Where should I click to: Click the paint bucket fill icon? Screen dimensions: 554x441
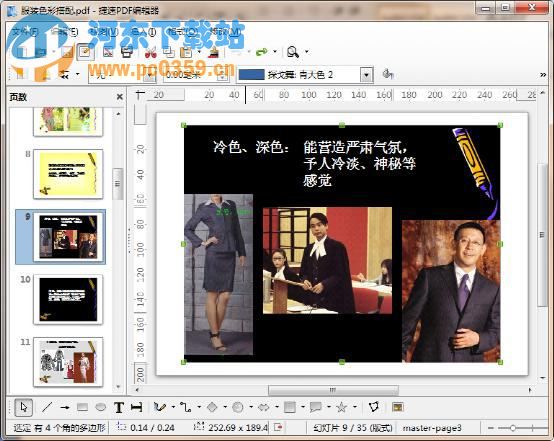[x=388, y=74]
